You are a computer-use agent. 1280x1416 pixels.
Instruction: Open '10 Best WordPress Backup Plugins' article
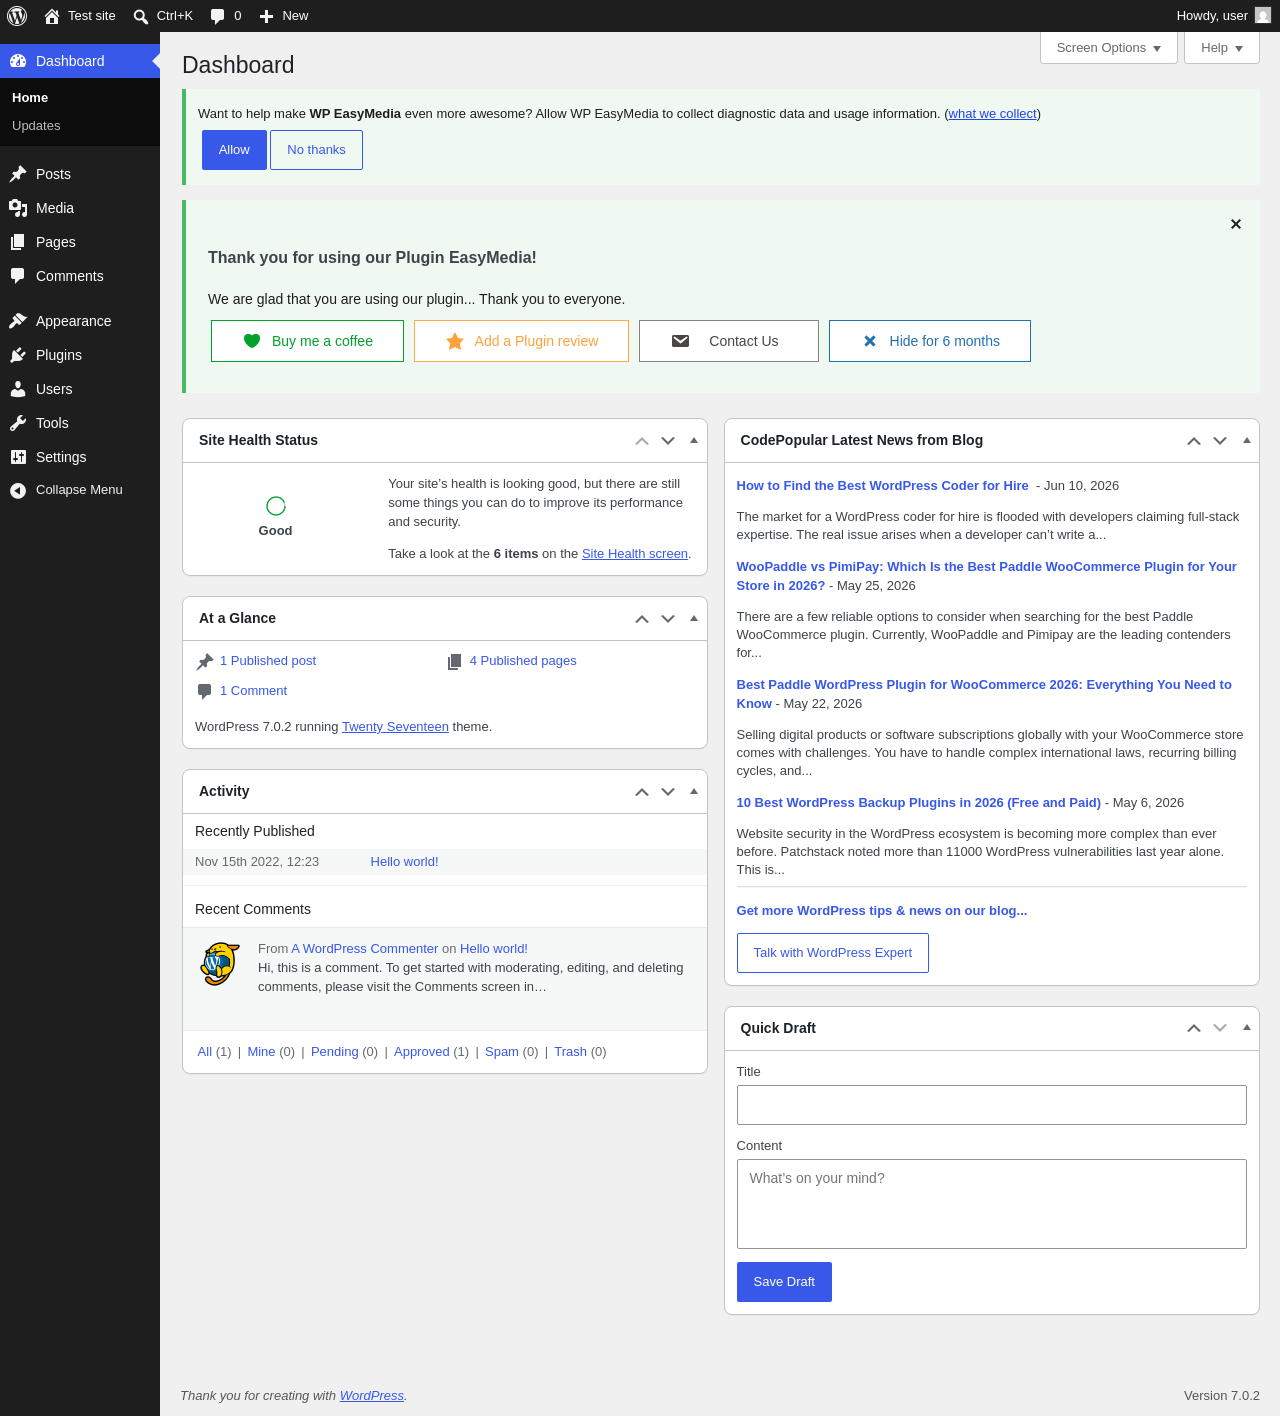pos(919,803)
